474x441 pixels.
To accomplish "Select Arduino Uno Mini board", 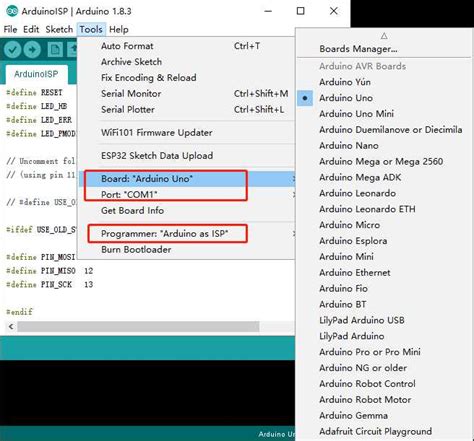I will pos(384,114).
